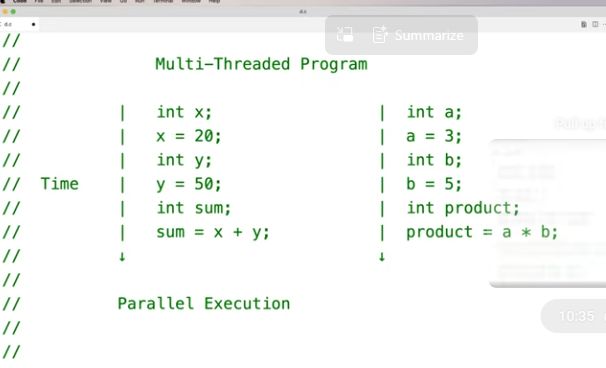Click the line 'int y;'
The width and height of the screenshot is (606, 368).
184,160
